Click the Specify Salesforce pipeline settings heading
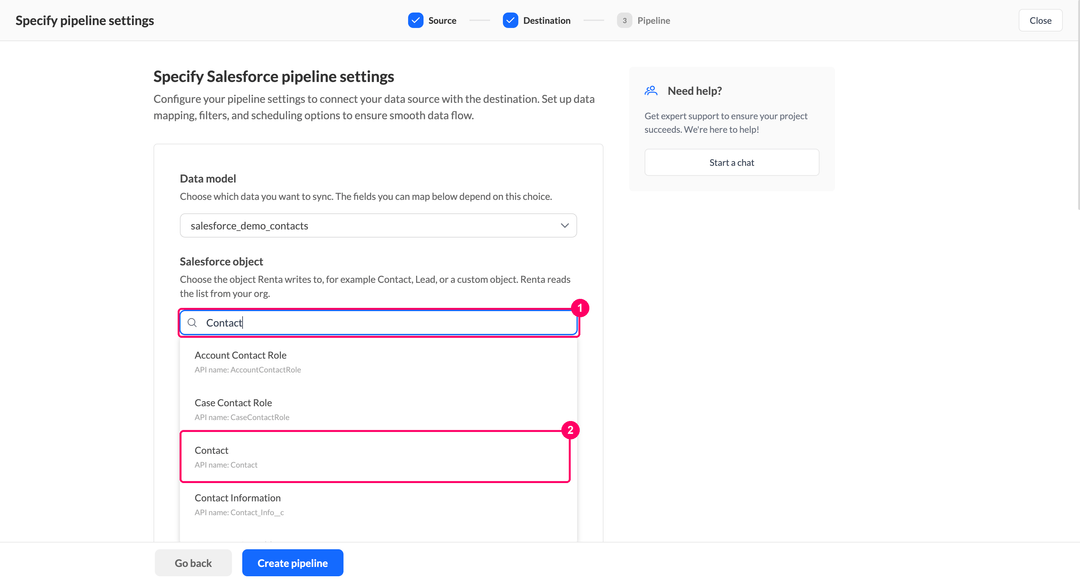The image size is (1080, 583). point(273,76)
